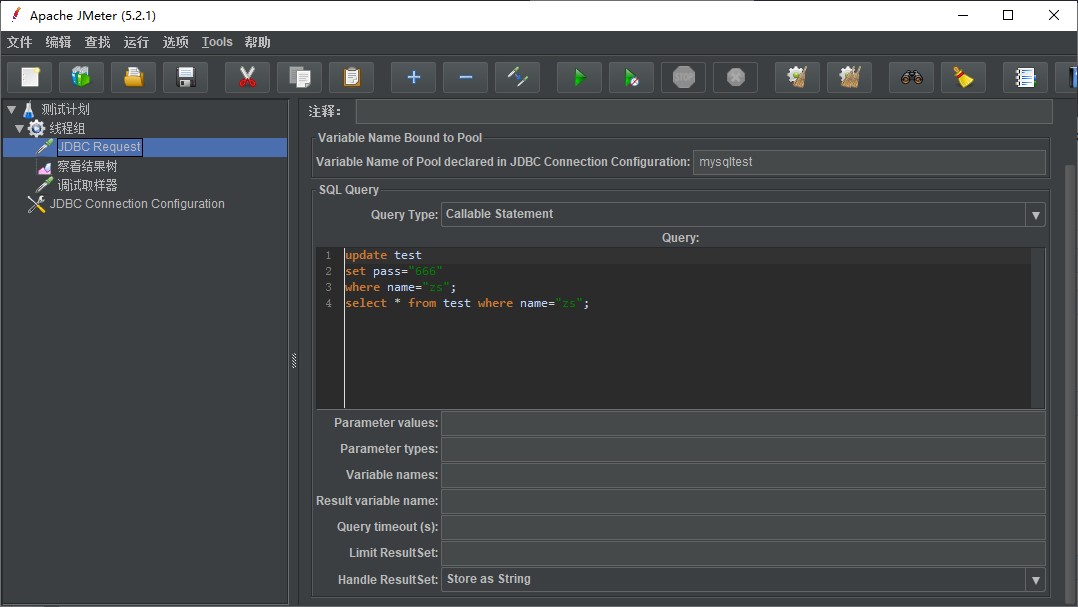
Task: Select 察看结果树 in the tree
Action: tap(87, 166)
